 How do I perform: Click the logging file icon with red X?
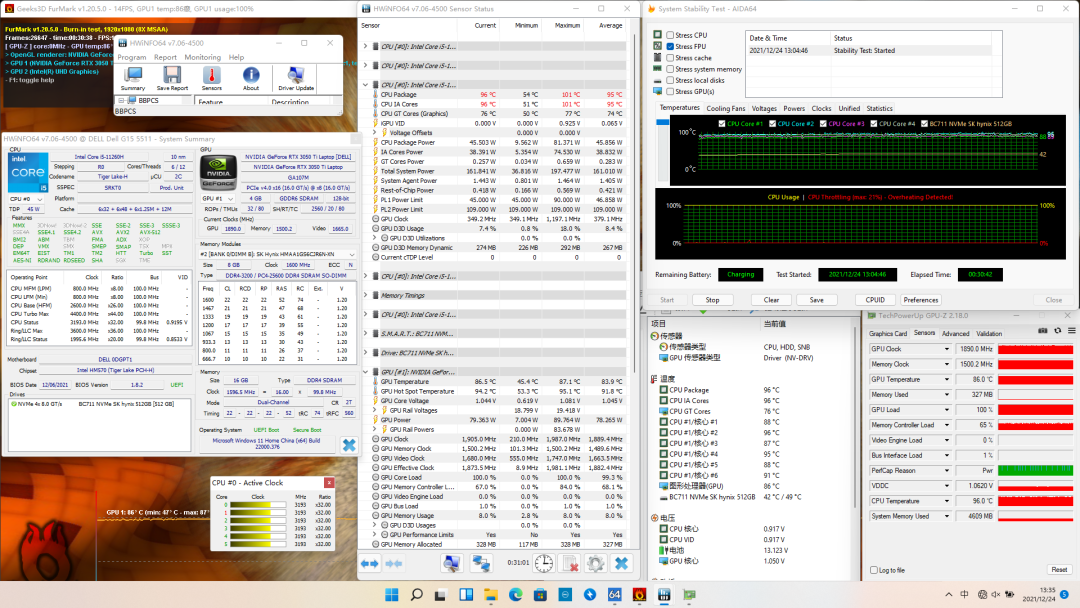(x=570, y=563)
